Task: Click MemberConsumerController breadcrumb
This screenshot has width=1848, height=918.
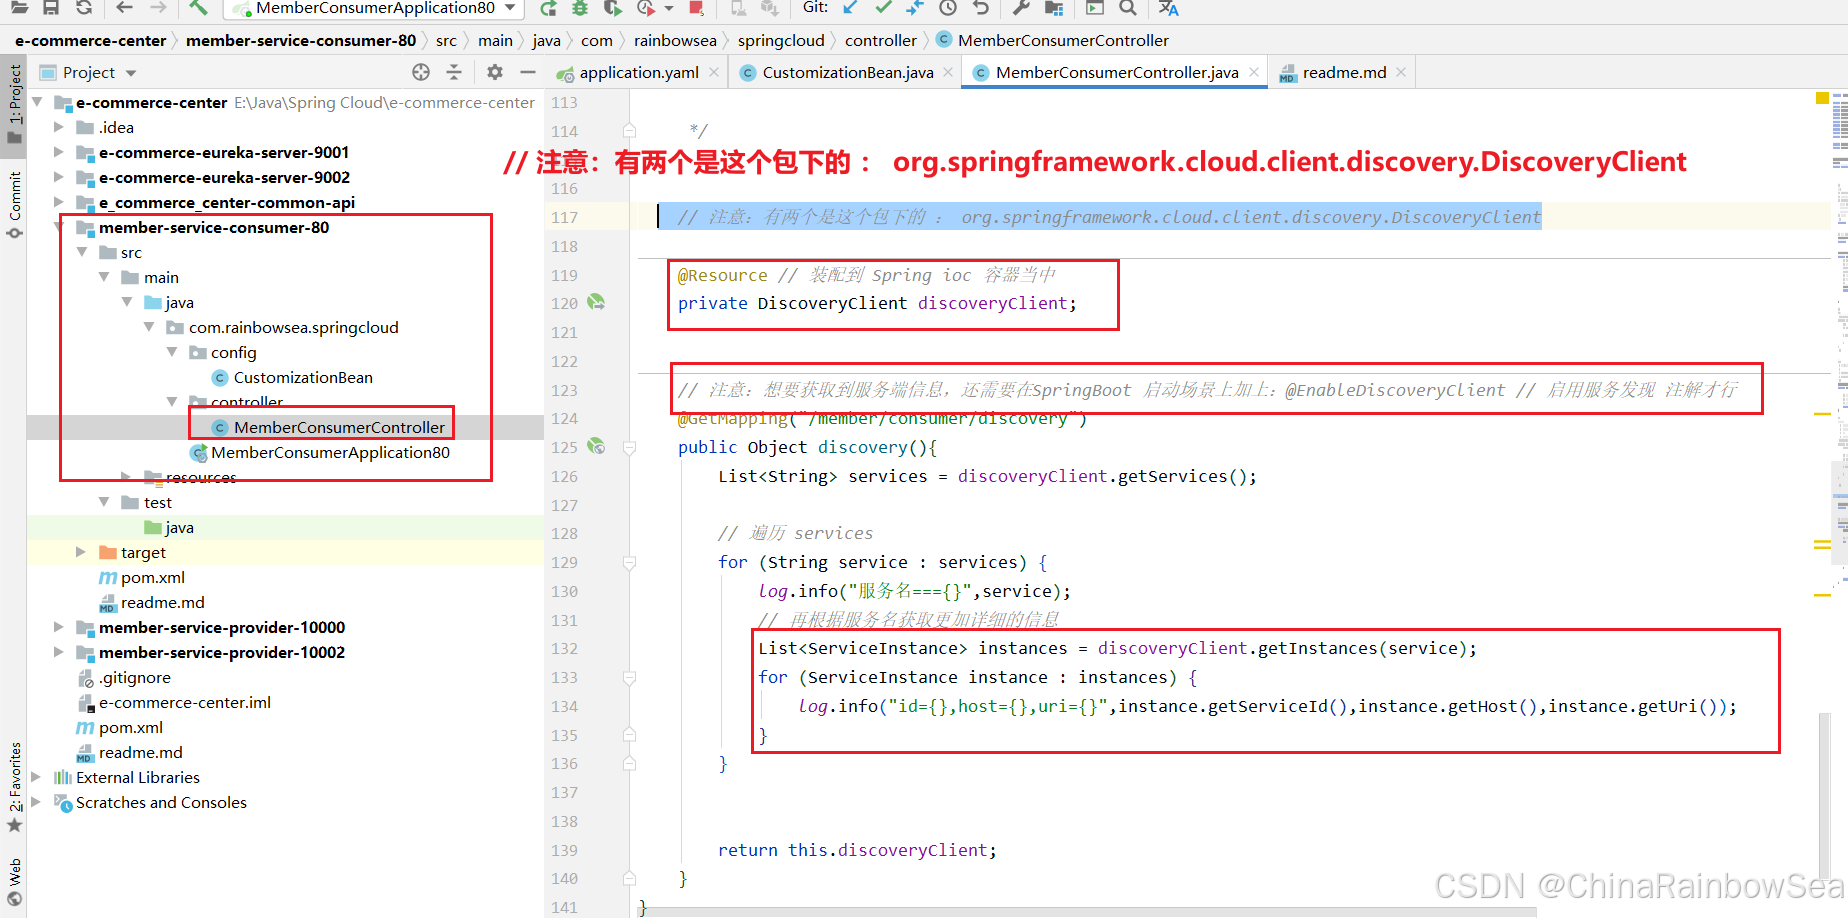Action: point(1052,41)
